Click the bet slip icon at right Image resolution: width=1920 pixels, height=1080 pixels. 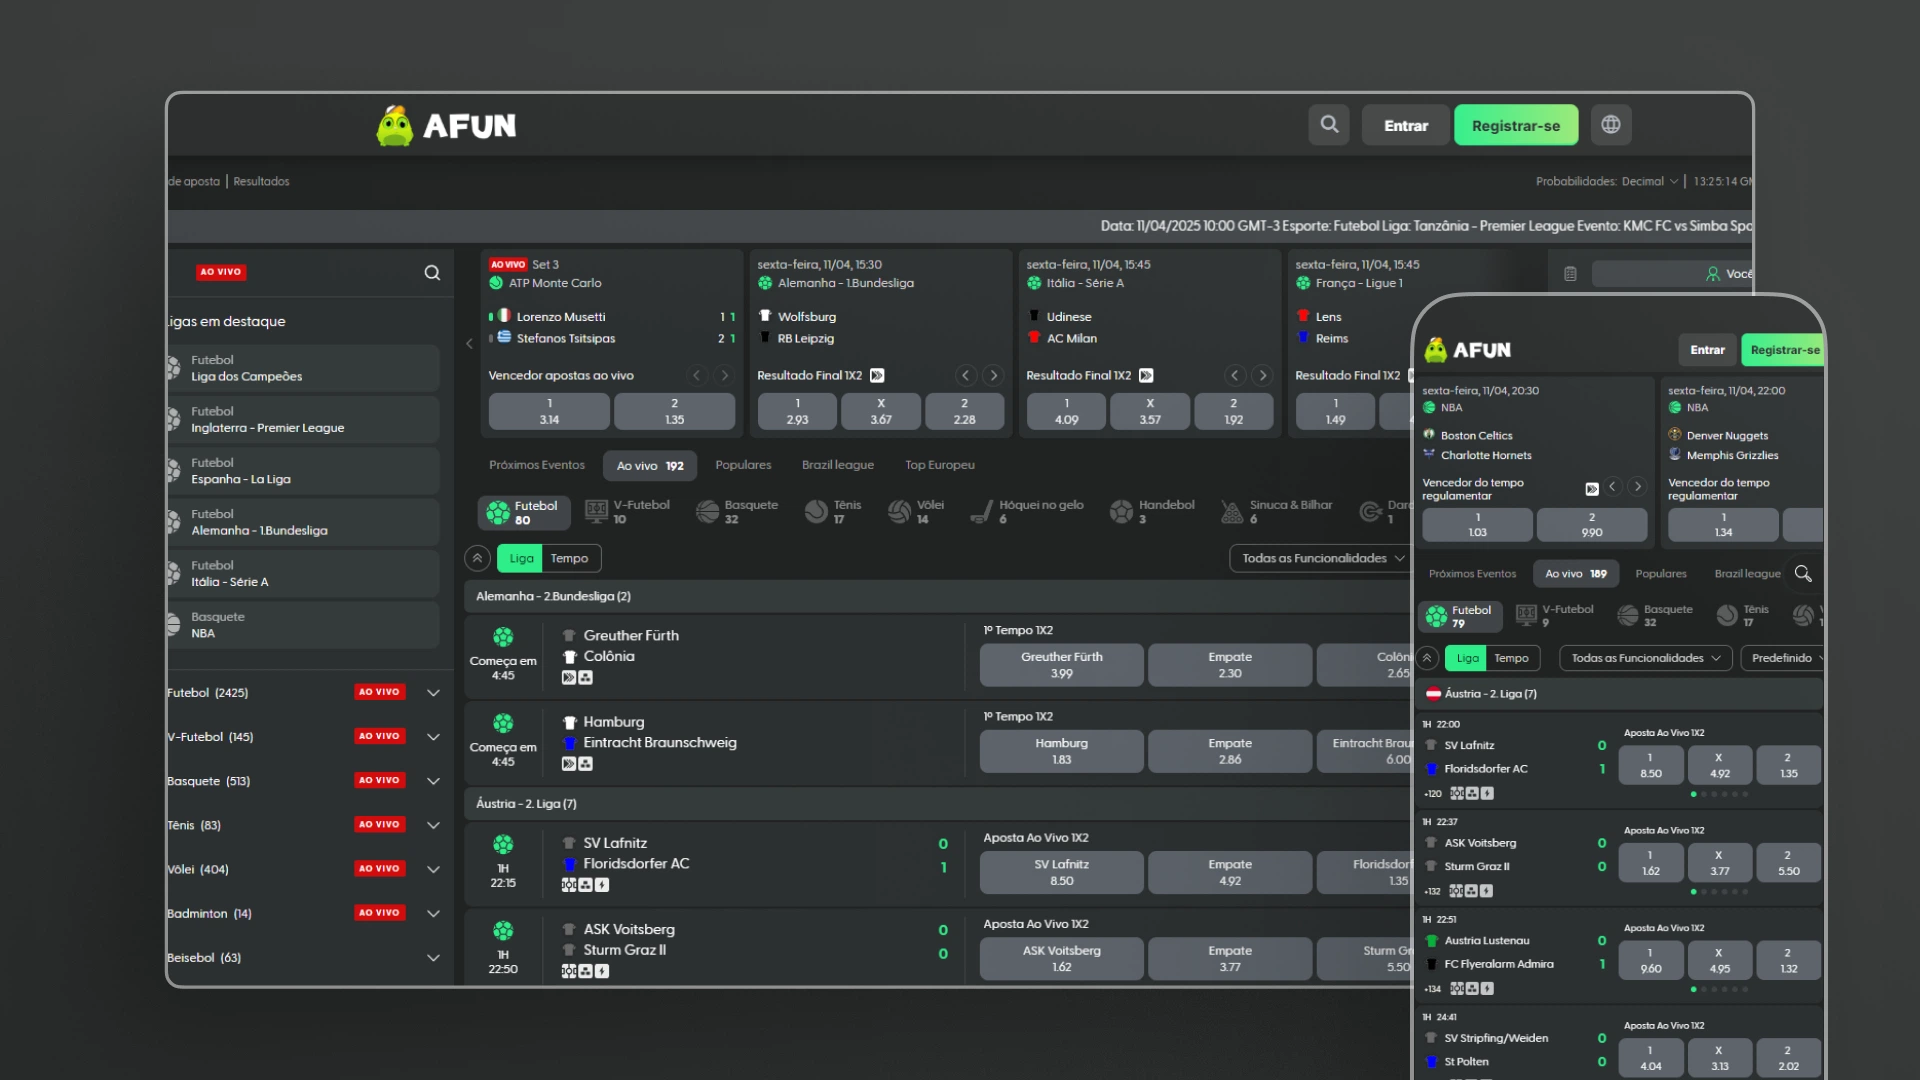(1570, 274)
